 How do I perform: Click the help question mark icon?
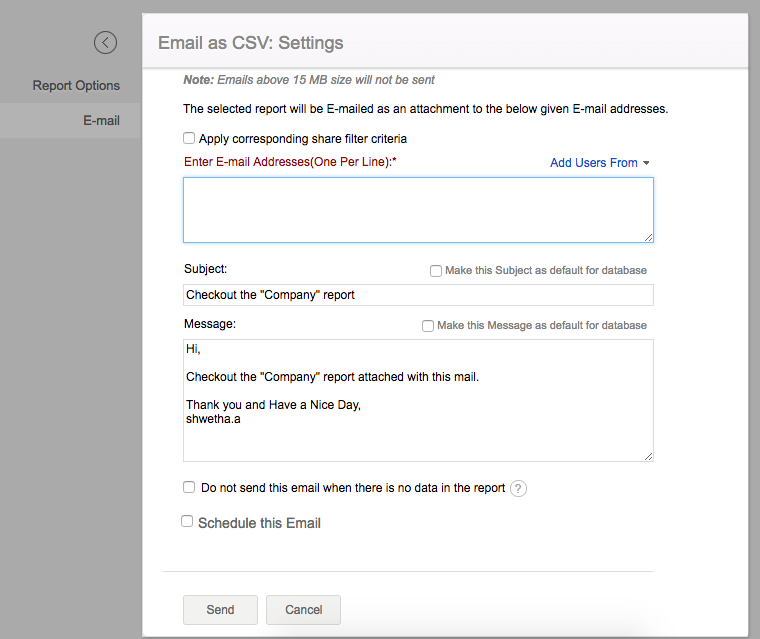(x=518, y=488)
